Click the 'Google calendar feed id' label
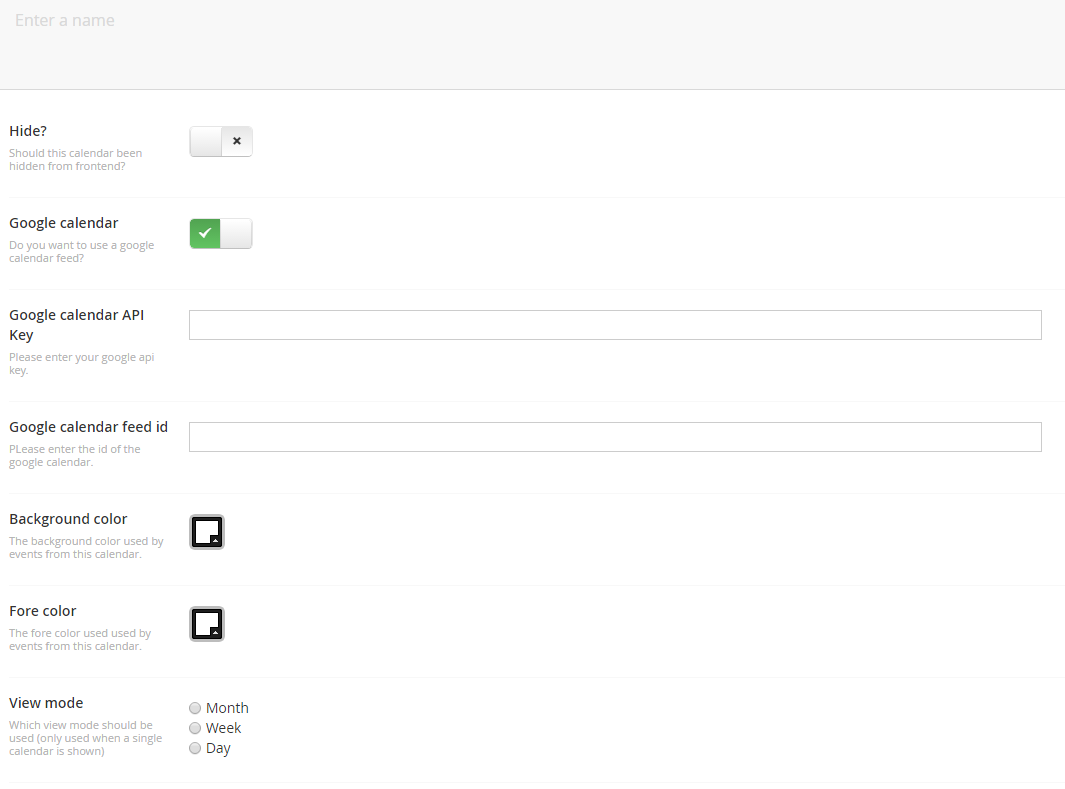Image resolution: width=1065 pixels, height=789 pixels. pos(88,427)
